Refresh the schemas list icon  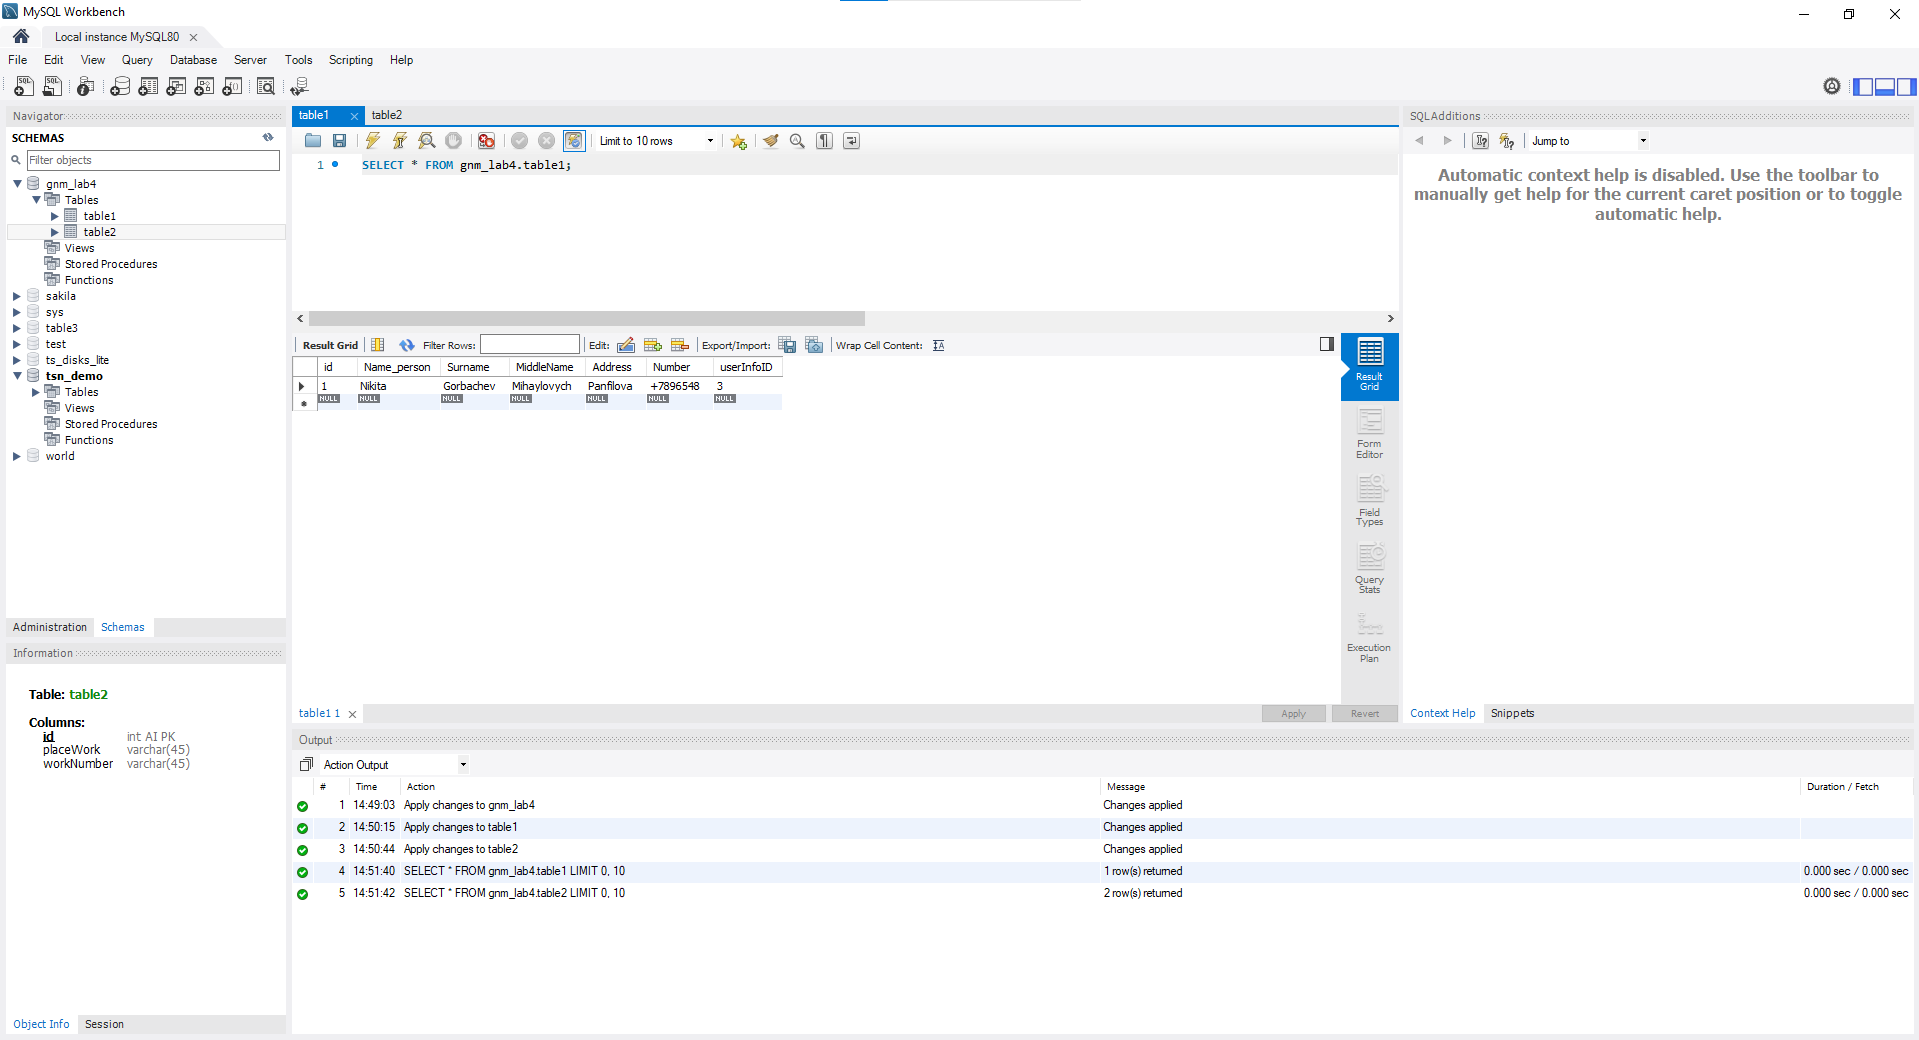pyautogui.click(x=268, y=138)
